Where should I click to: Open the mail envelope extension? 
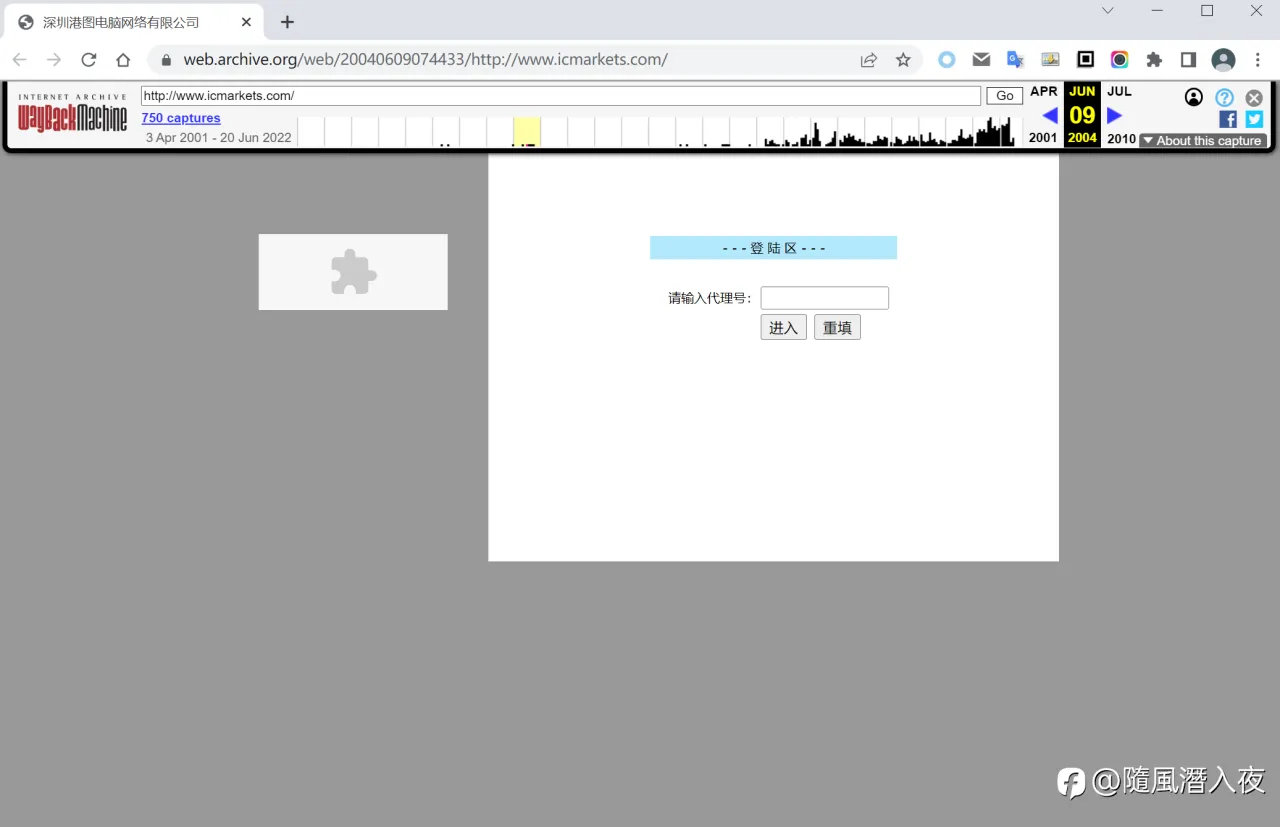[x=981, y=60]
